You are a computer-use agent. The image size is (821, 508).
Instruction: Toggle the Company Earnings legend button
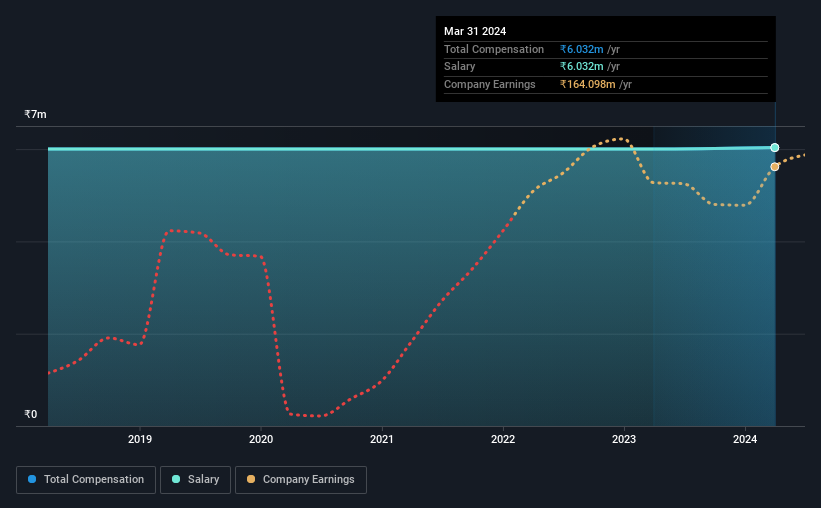(x=301, y=480)
